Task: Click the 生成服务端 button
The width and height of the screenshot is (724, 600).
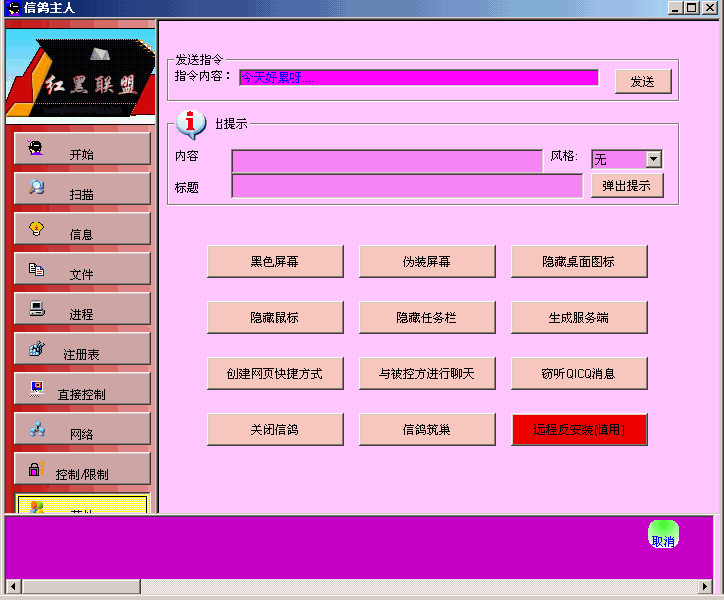Action: point(579,318)
